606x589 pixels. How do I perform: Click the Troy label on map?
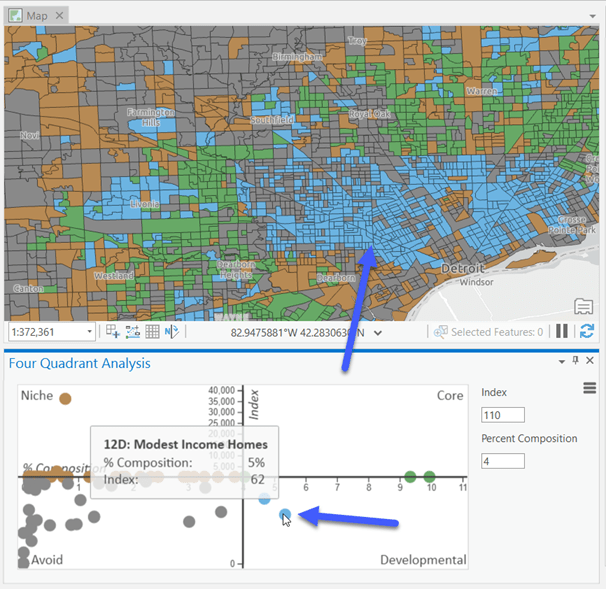(x=357, y=41)
